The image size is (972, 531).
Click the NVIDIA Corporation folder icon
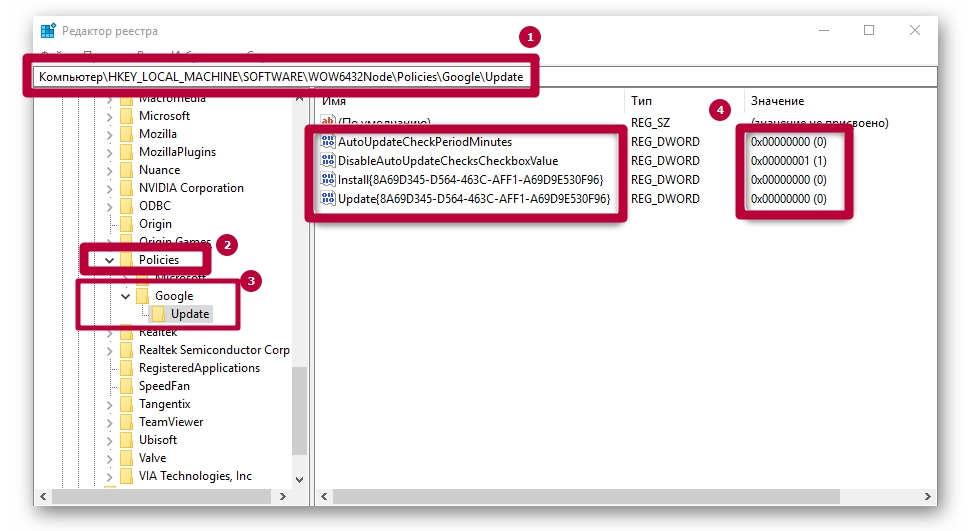126,188
